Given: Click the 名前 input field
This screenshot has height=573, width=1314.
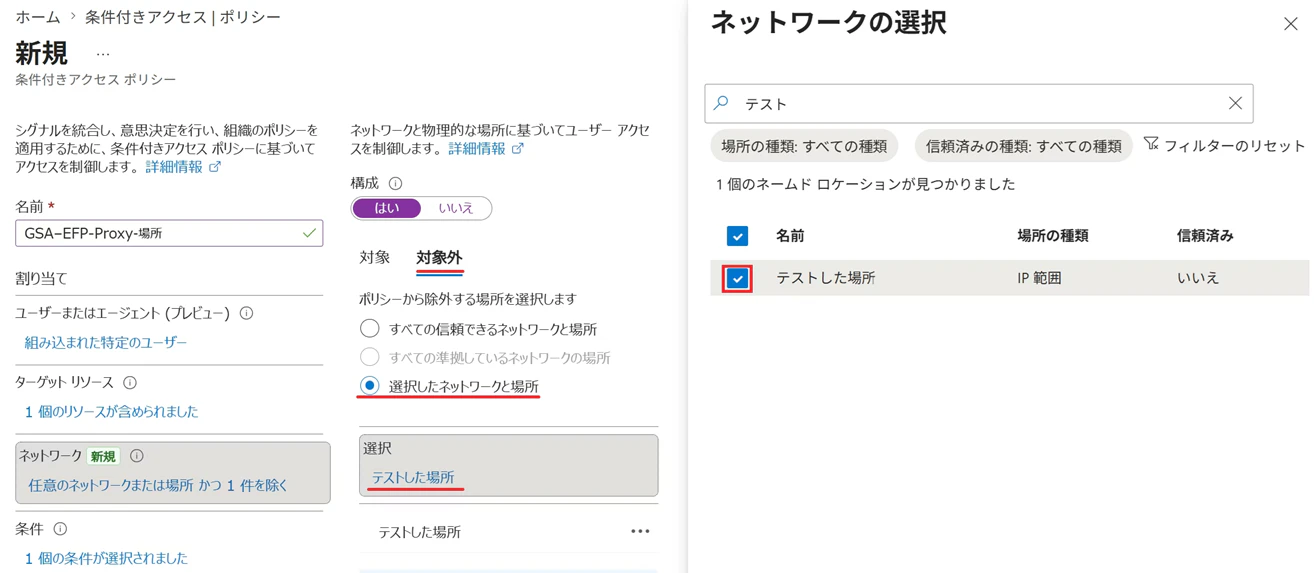Looking at the screenshot, I should point(169,233).
